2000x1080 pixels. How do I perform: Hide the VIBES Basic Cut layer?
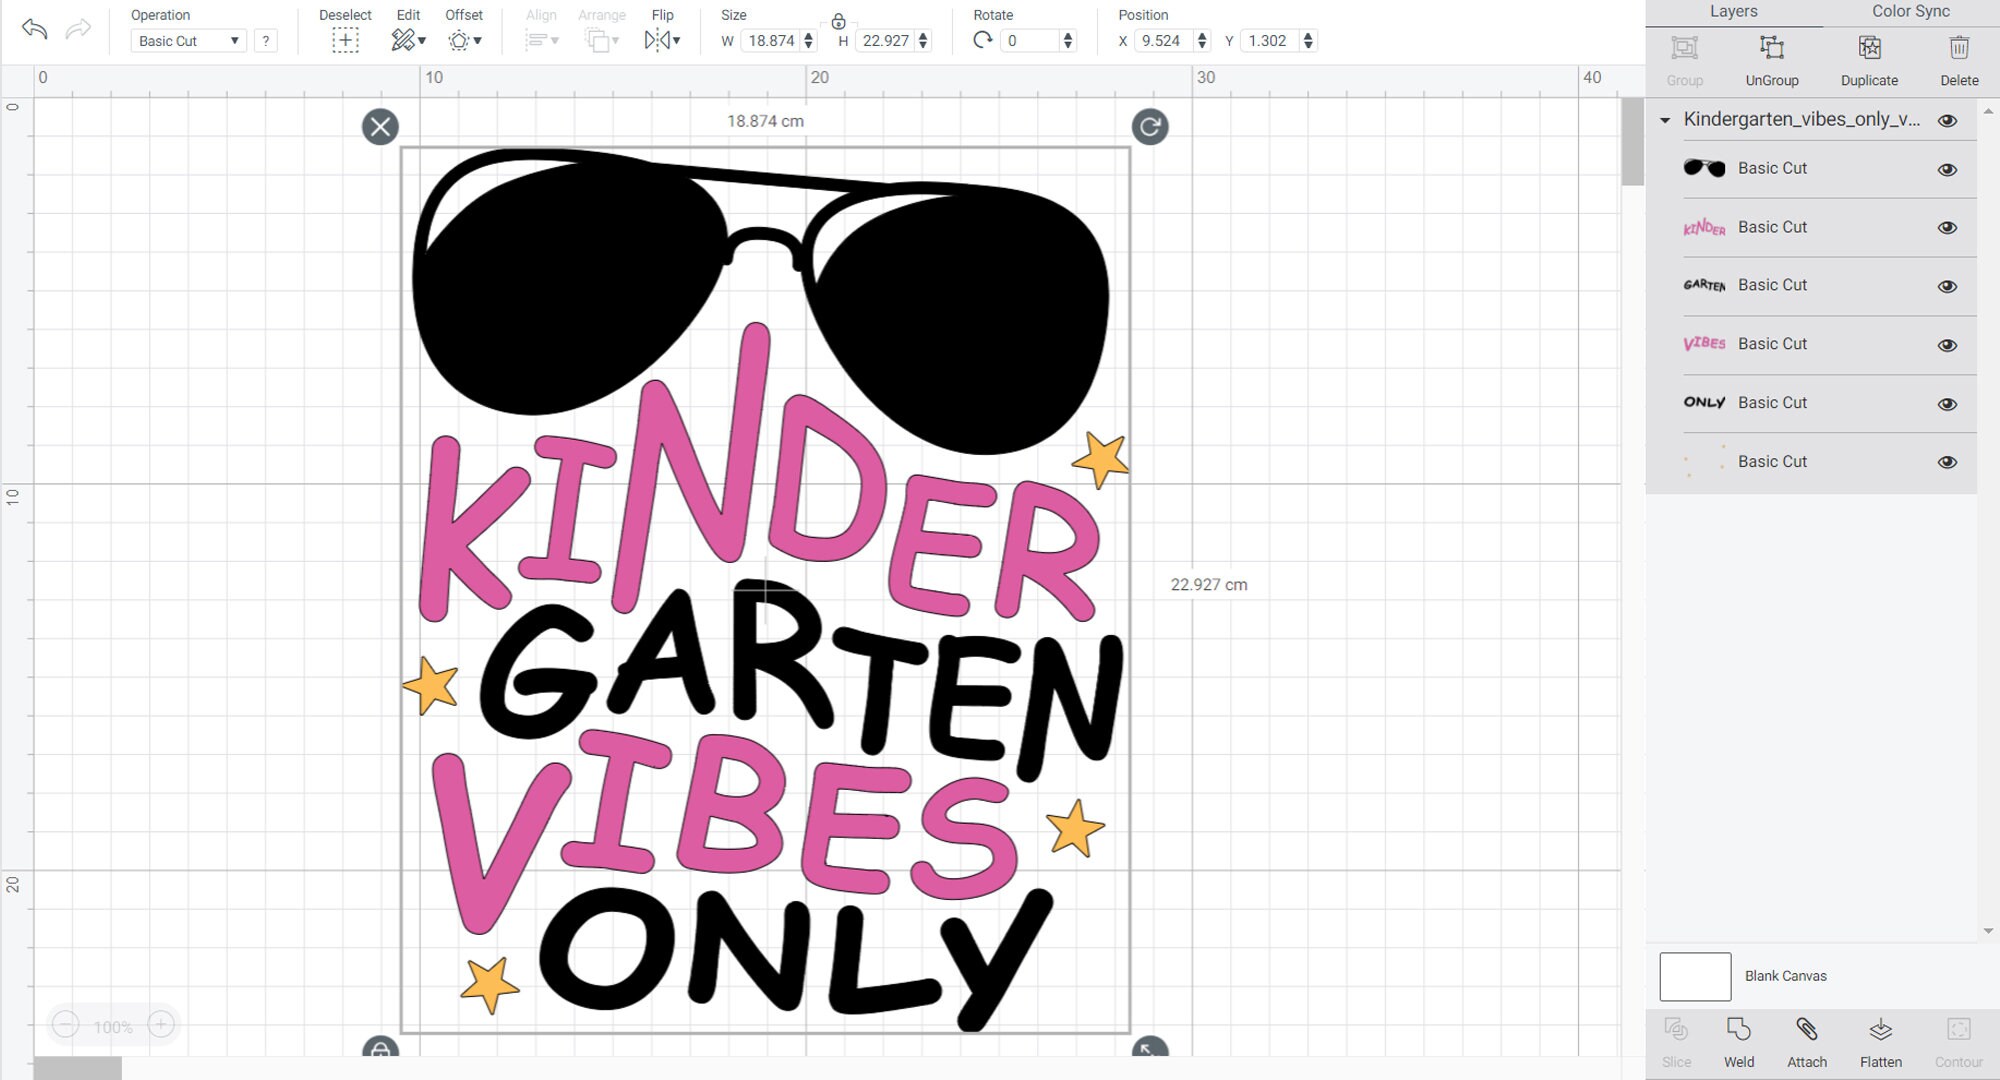[x=1947, y=346]
